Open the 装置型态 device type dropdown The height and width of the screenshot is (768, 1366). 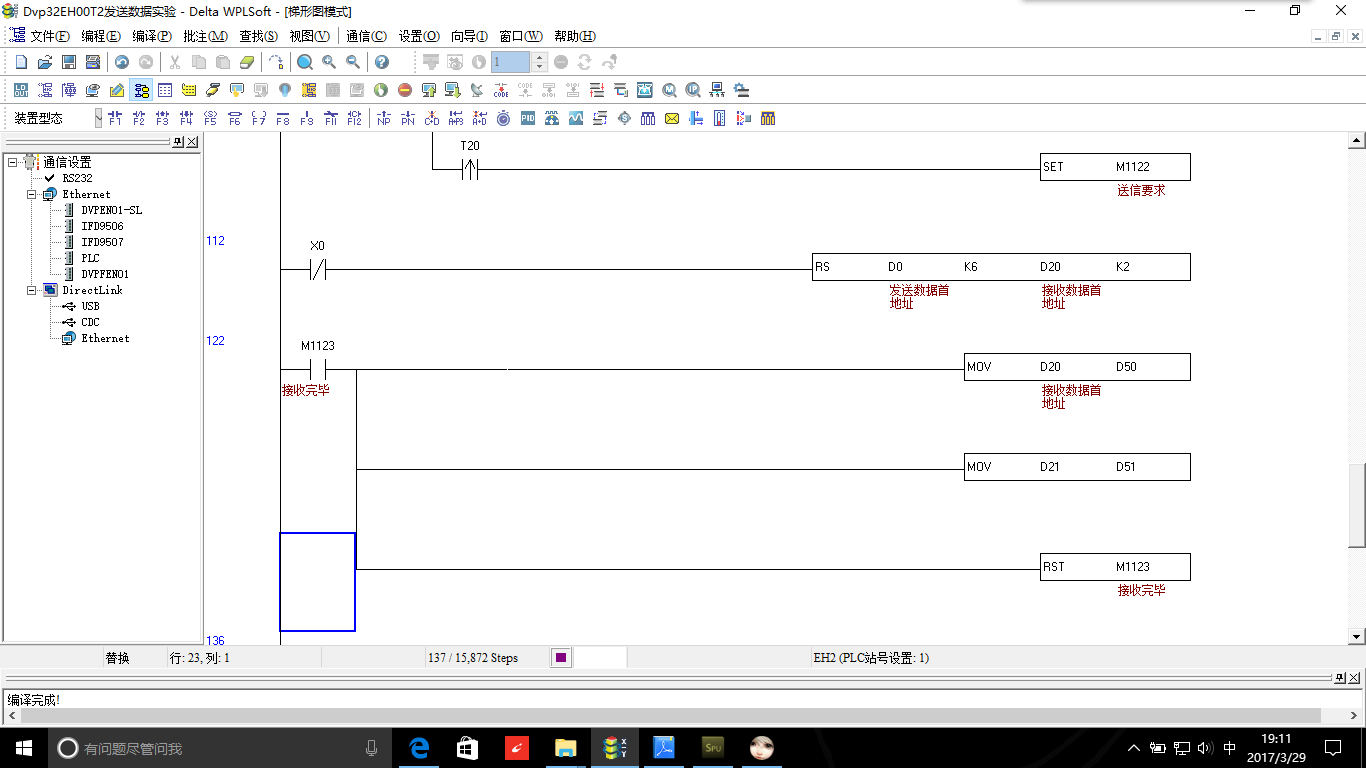[x=98, y=118]
